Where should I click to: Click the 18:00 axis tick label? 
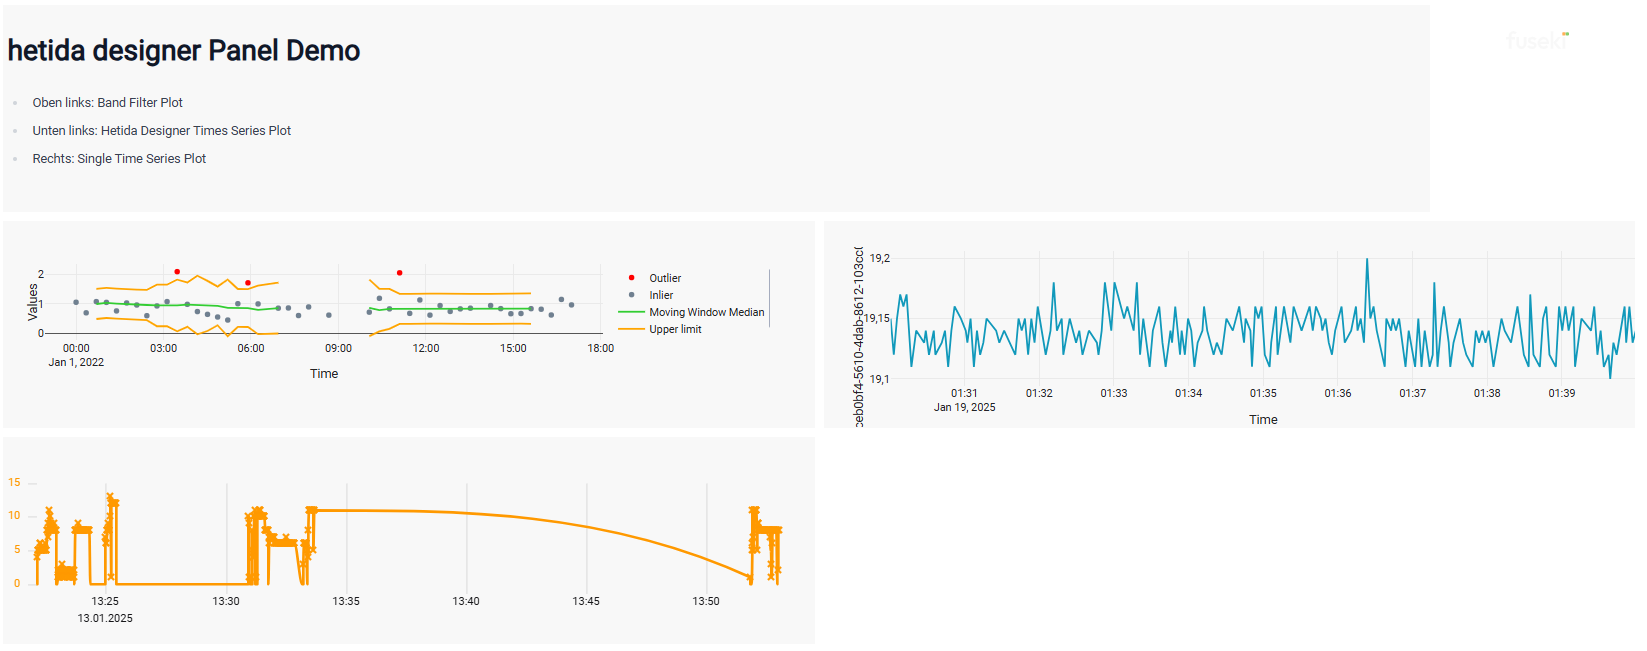point(601,349)
